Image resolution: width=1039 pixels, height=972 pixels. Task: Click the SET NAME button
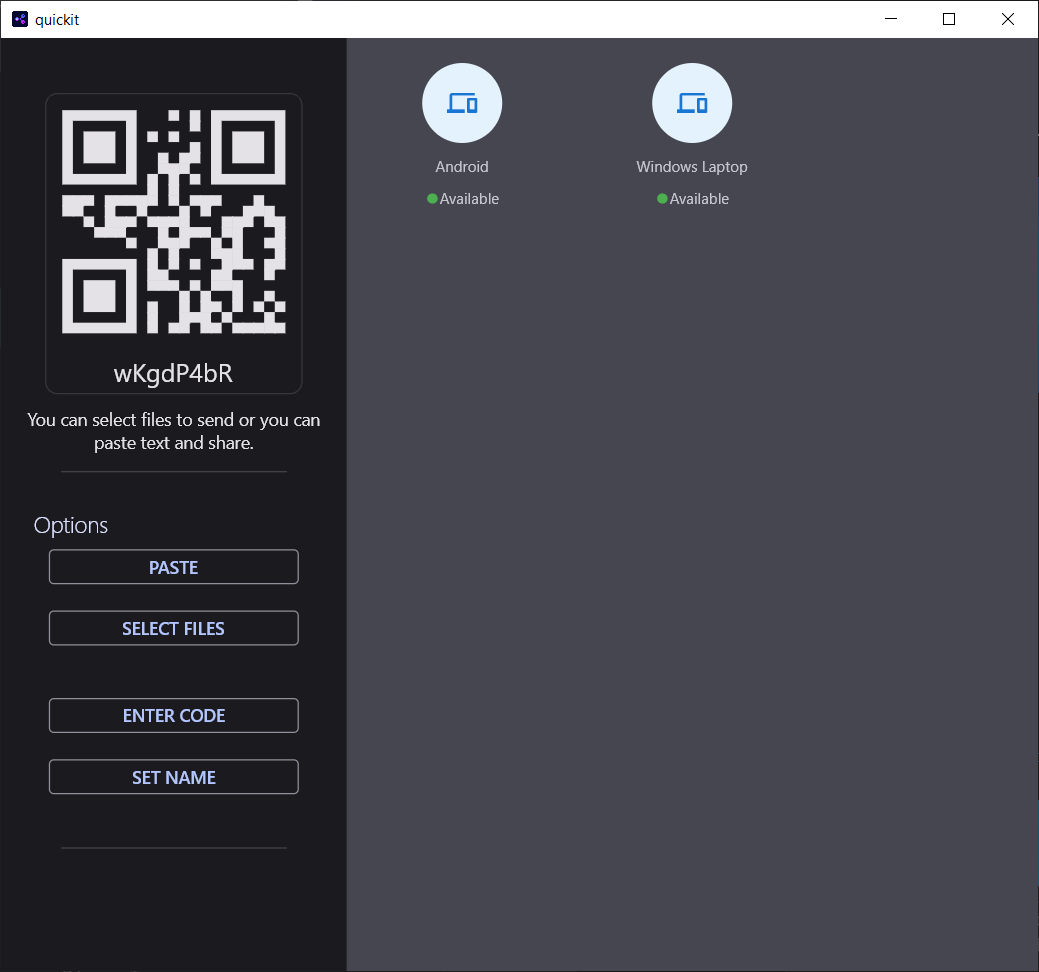pos(174,777)
